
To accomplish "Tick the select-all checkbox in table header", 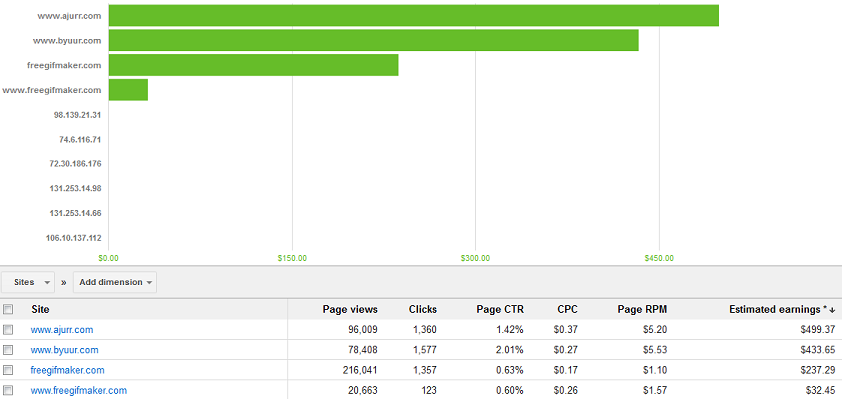I will click(8, 309).
